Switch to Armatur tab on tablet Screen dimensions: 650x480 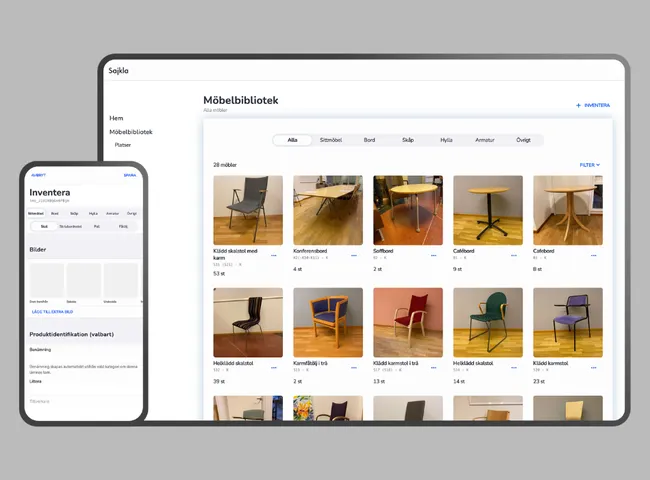coord(485,140)
